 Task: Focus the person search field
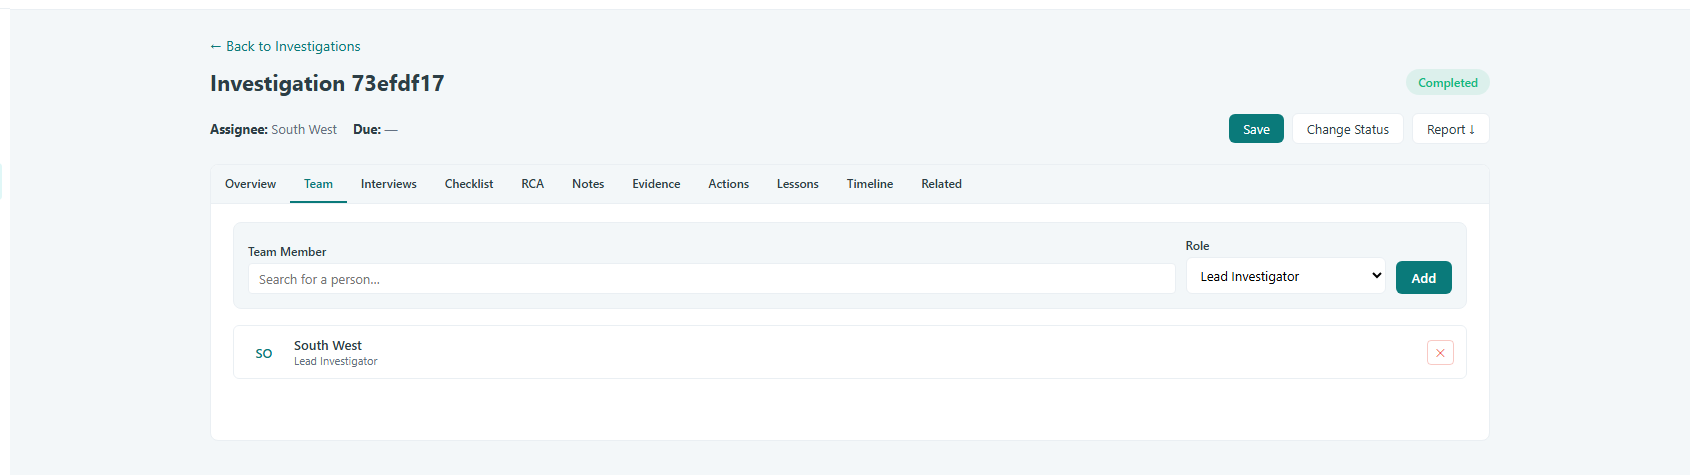[x=711, y=279]
